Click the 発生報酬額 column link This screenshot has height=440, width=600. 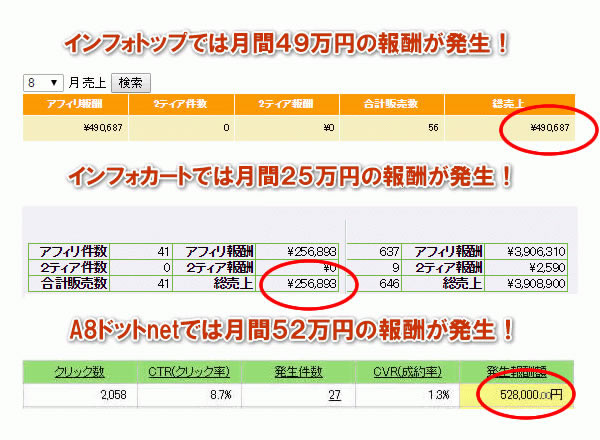pyautogui.click(x=517, y=372)
